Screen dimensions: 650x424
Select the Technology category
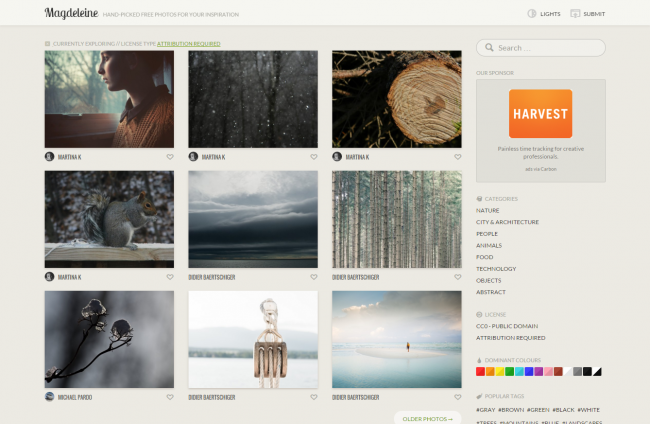point(496,269)
